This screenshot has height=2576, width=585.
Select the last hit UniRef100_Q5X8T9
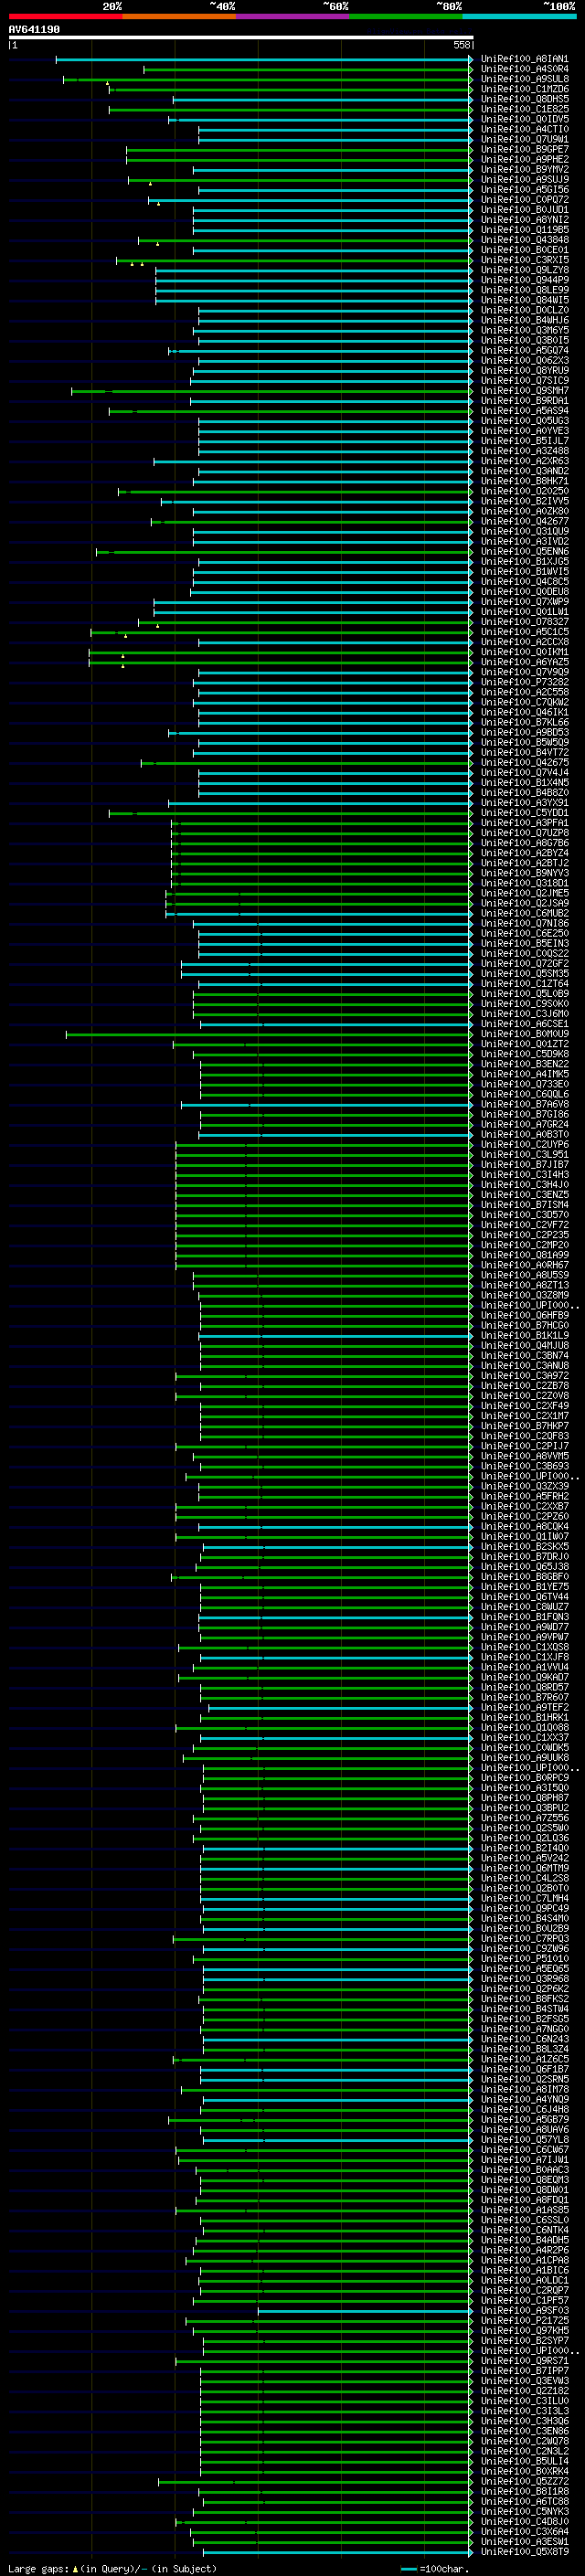pyautogui.click(x=524, y=2551)
